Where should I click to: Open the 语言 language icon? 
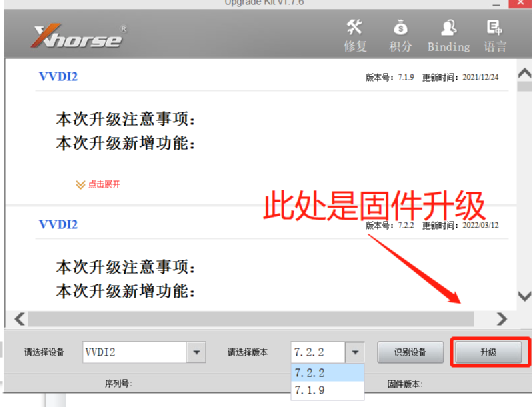point(494,28)
